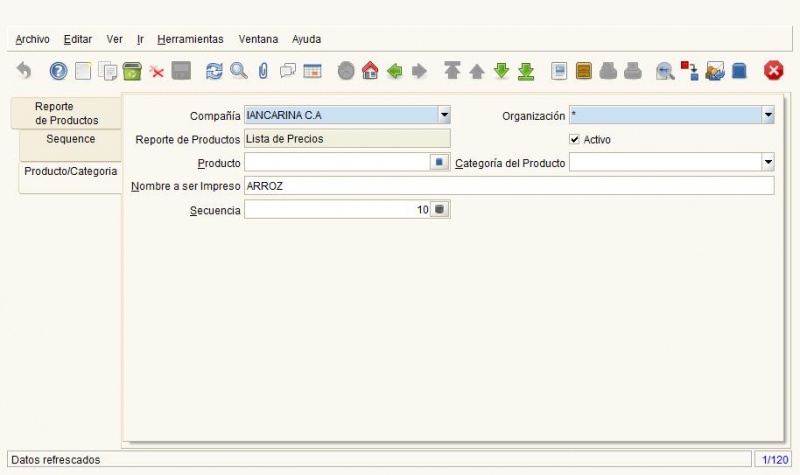
Task: Click the Producto input field
Action: pos(337,162)
